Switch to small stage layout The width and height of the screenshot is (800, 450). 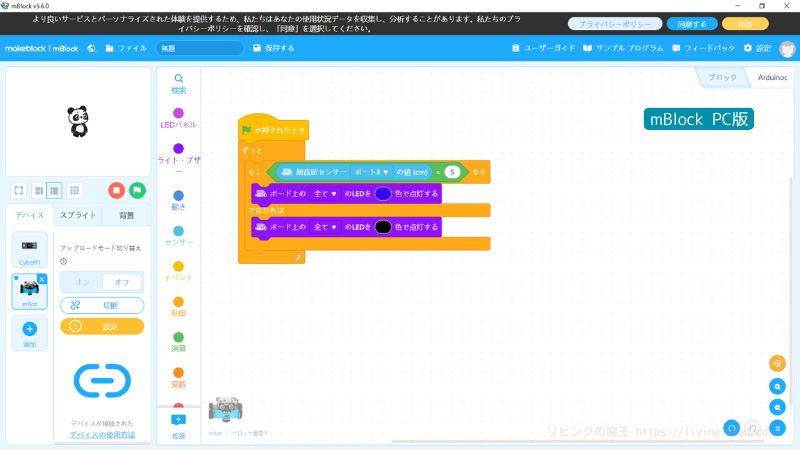(x=39, y=190)
